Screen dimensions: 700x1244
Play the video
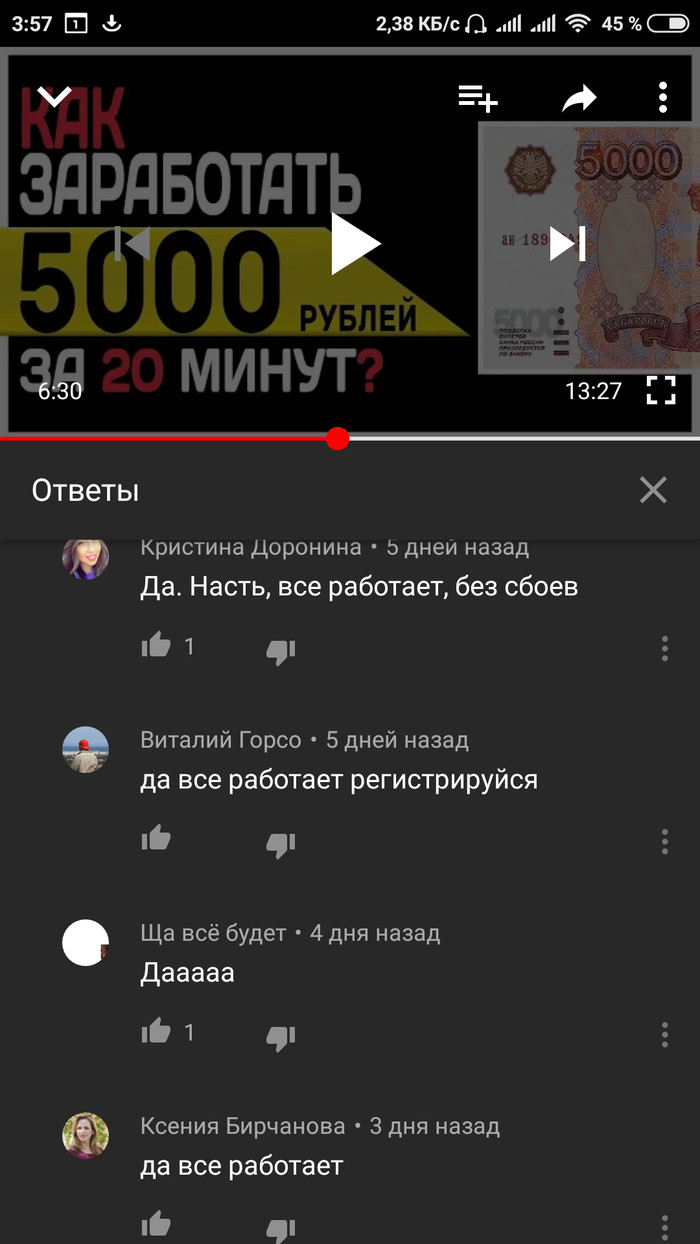[355, 243]
